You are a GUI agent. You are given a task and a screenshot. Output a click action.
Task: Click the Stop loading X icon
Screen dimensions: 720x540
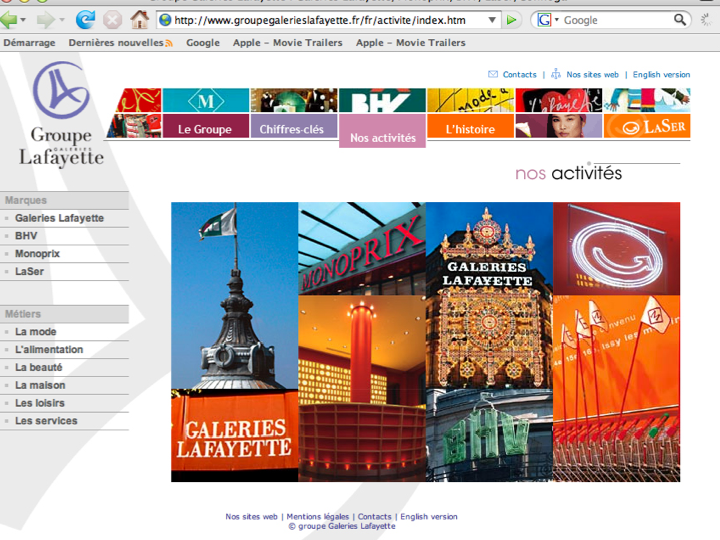pyautogui.click(x=112, y=20)
